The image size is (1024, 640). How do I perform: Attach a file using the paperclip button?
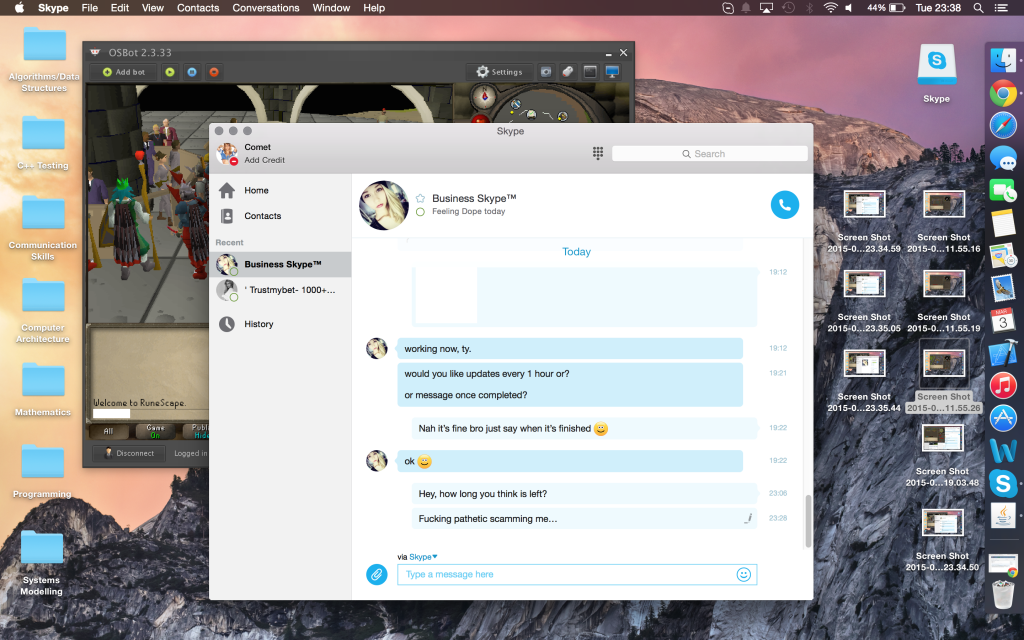tap(377, 575)
